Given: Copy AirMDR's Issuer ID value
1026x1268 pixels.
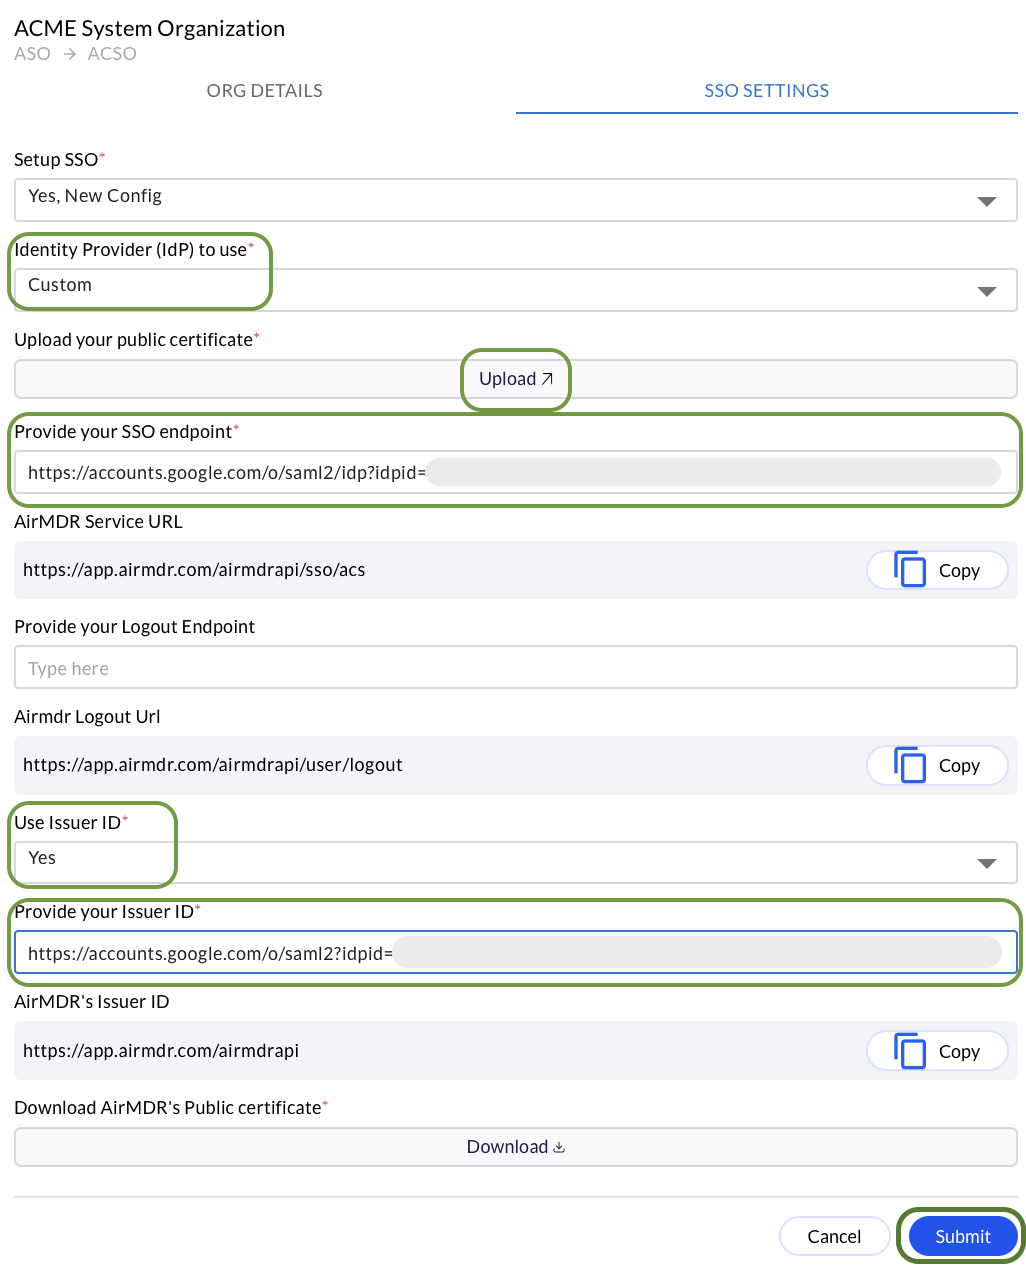Looking at the screenshot, I should pyautogui.click(x=936, y=1050).
